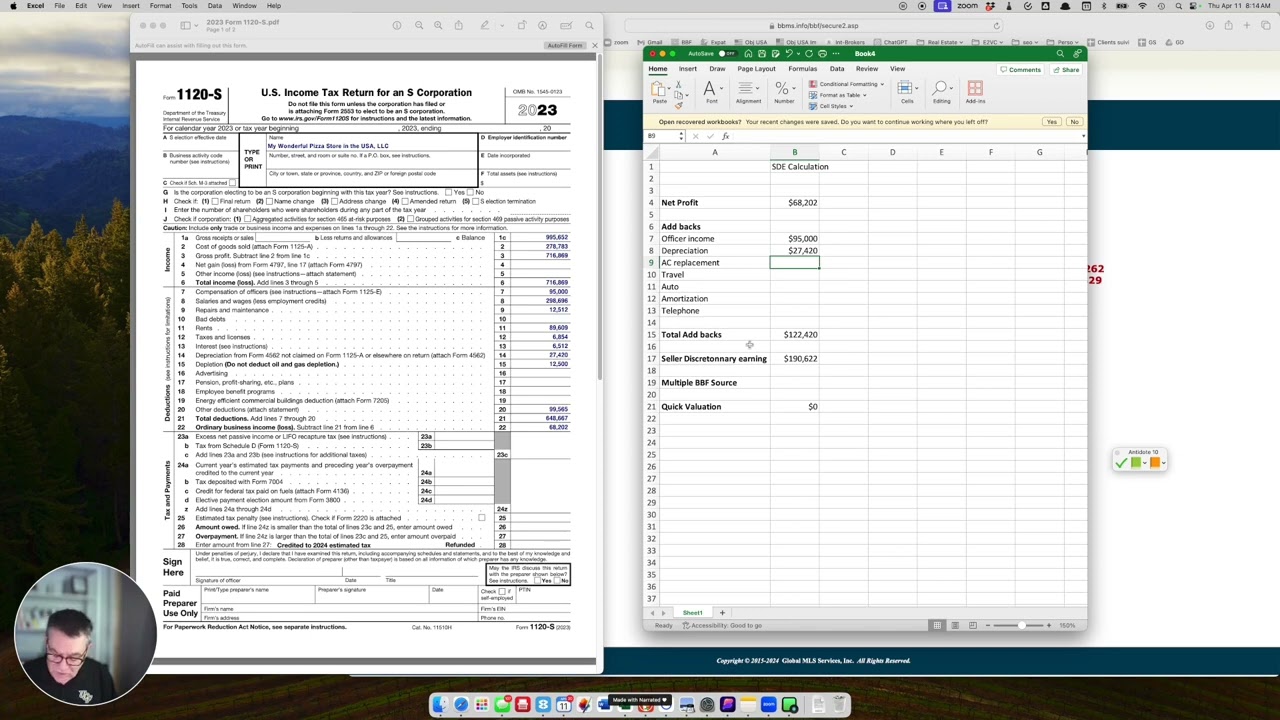This screenshot has height=720, width=1280.
Task: Click the Home icon in Excel title bar
Action: point(748,54)
